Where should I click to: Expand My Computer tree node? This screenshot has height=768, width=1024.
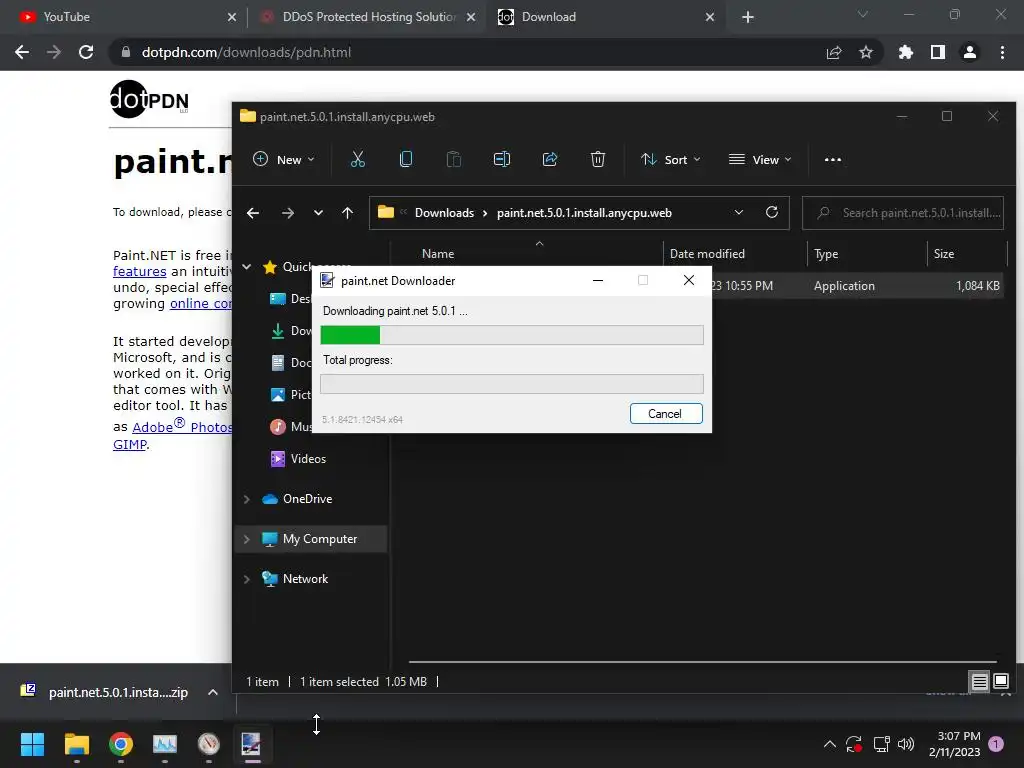pyautogui.click(x=247, y=539)
